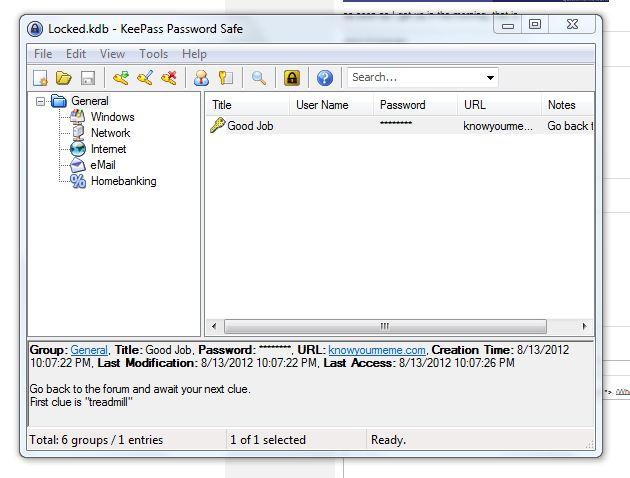Open the Edit menu

click(76, 54)
